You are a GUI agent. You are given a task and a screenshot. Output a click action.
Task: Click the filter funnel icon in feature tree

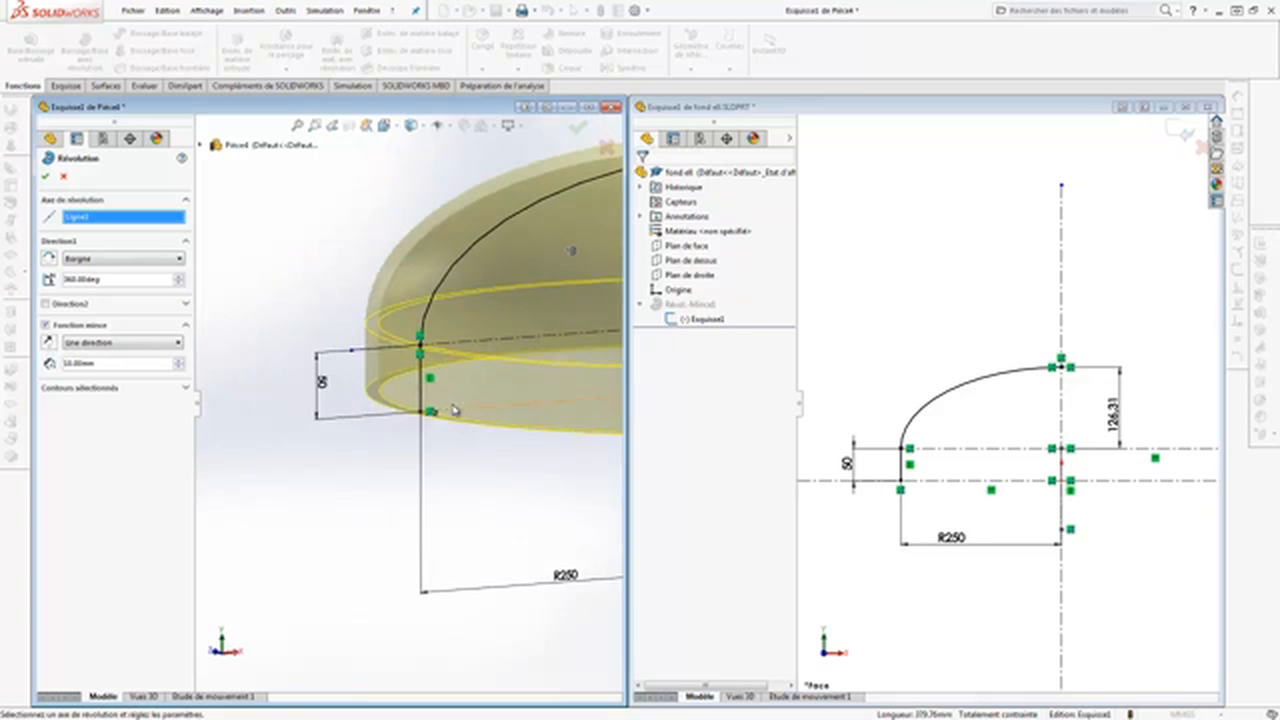point(643,157)
